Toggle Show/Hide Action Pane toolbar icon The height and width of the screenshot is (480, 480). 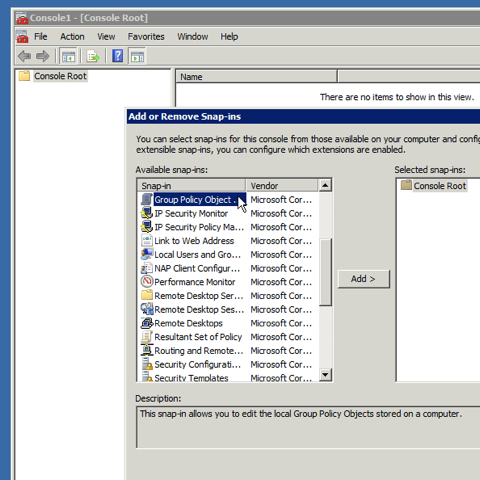tap(137, 56)
